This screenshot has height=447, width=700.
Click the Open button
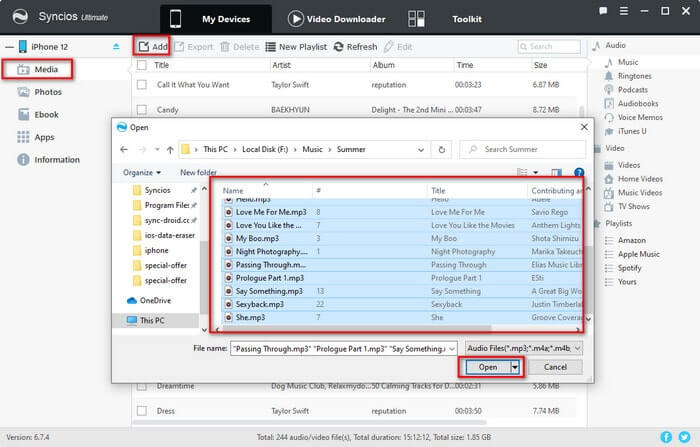pyautogui.click(x=488, y=367)
